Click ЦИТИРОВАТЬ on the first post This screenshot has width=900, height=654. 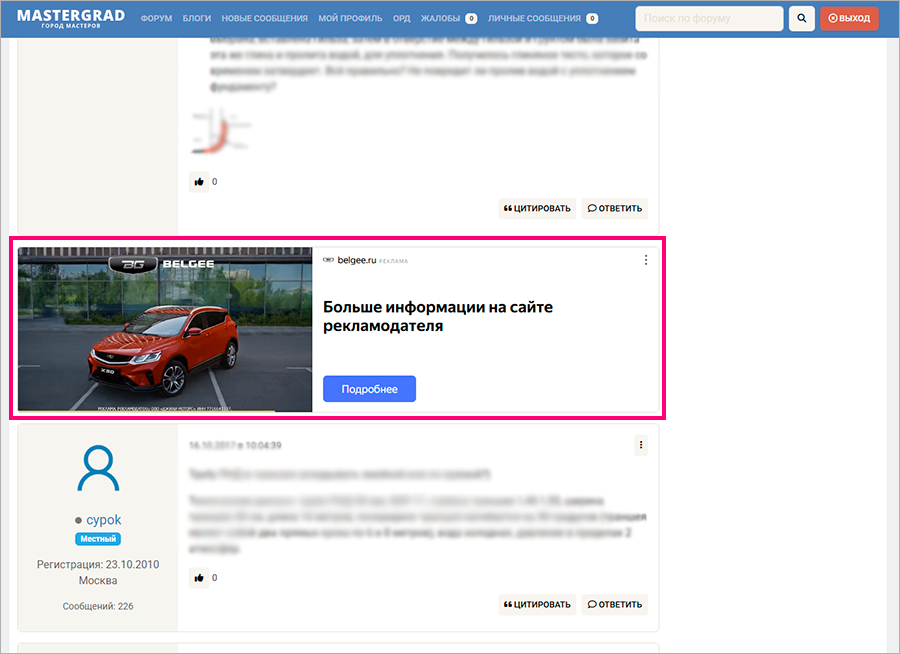click(x=537, y=208)
